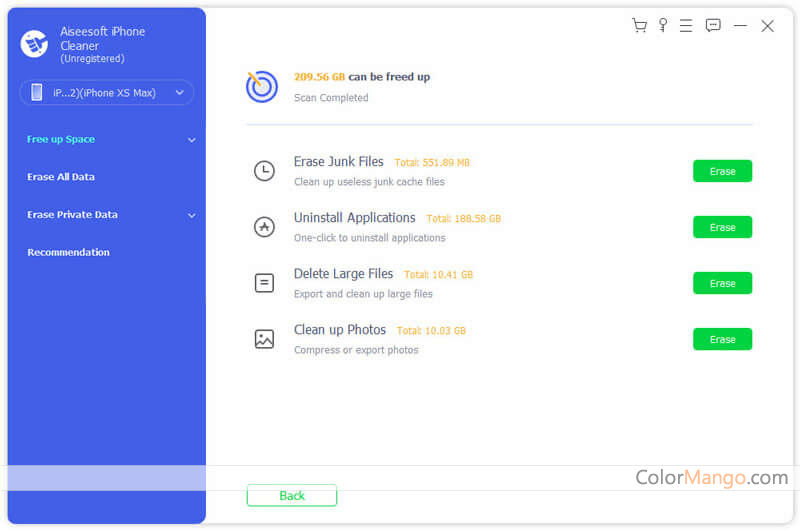The image size is (800, 530).
Task: Click the scan completed radar icon
Action: (262, 87)
